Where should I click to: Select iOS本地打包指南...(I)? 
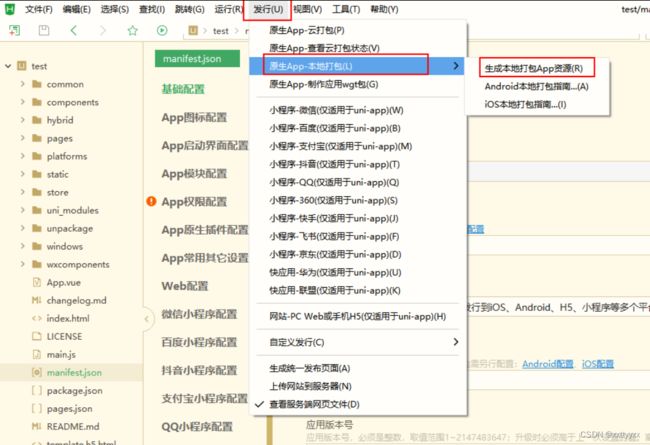(x=526, y=105)
